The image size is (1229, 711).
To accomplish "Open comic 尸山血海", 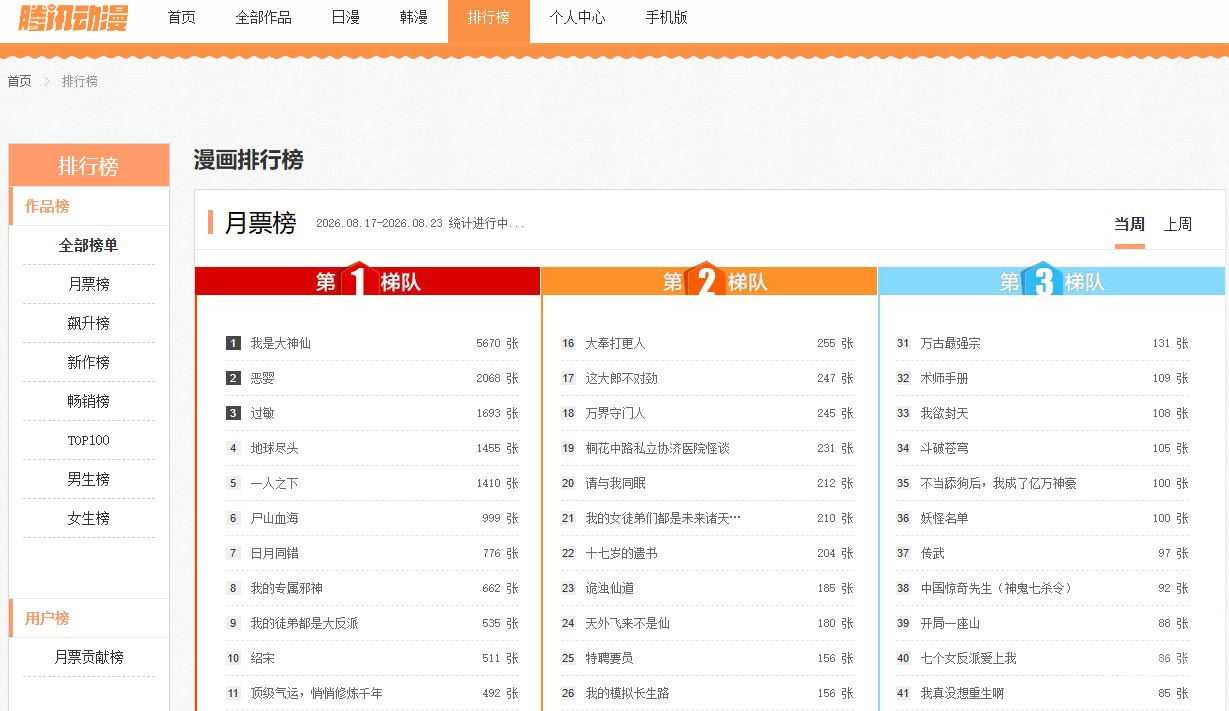I will coord(275,518).
